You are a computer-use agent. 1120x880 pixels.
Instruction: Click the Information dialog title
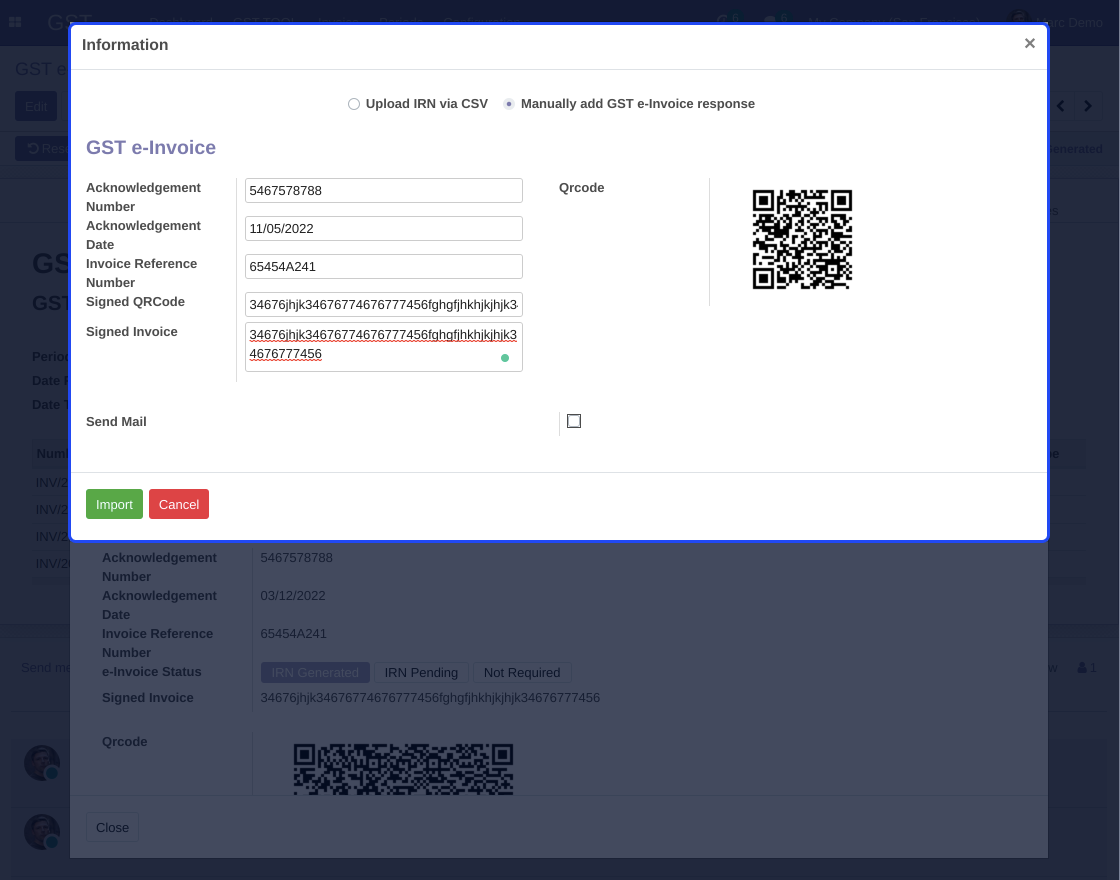pos(125,44)
